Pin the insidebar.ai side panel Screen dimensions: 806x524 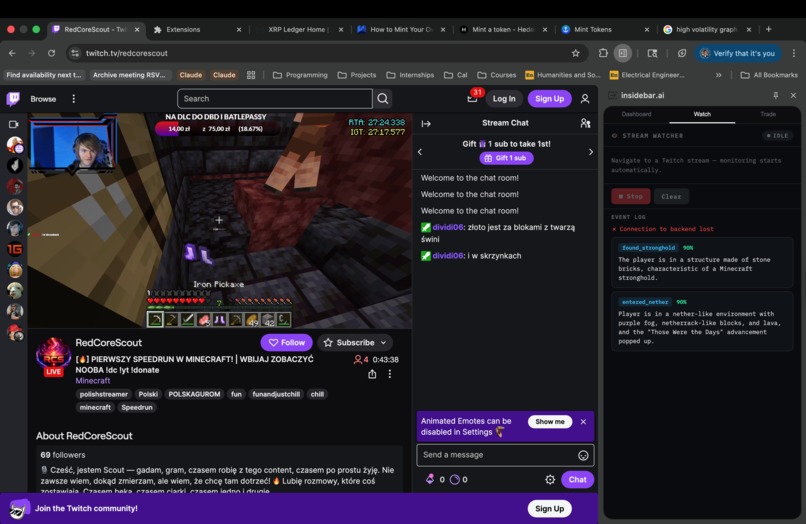tap(776, 95)
